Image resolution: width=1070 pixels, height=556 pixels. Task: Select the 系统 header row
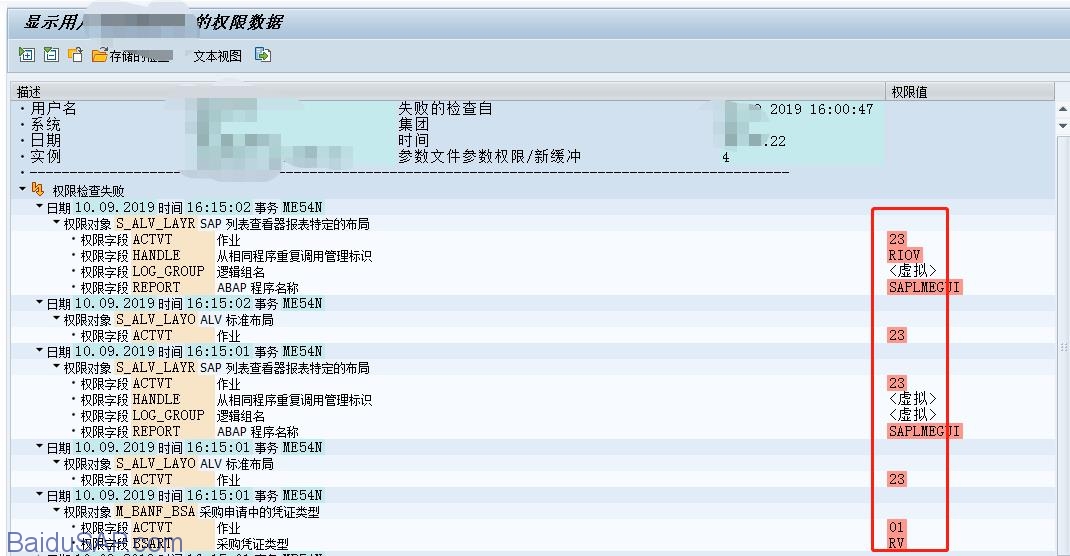[450, 125]
